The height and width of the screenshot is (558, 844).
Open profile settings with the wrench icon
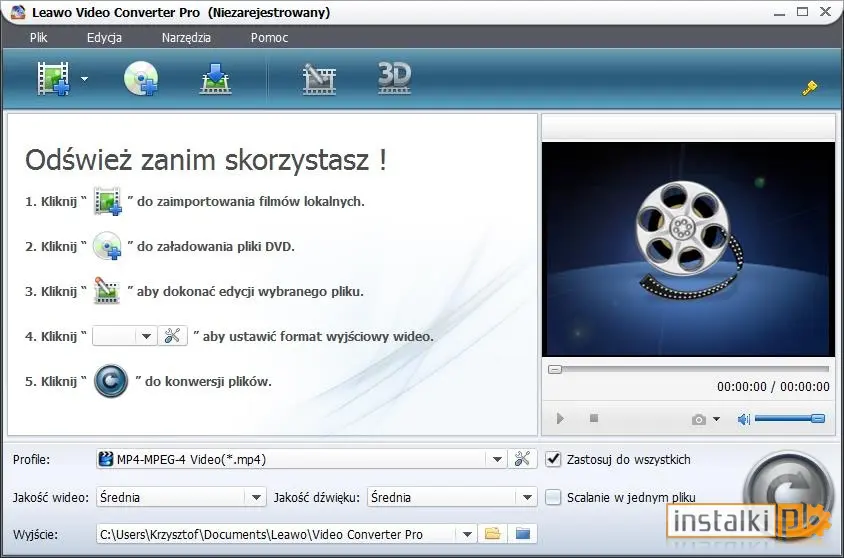click(x=522, y=459)
